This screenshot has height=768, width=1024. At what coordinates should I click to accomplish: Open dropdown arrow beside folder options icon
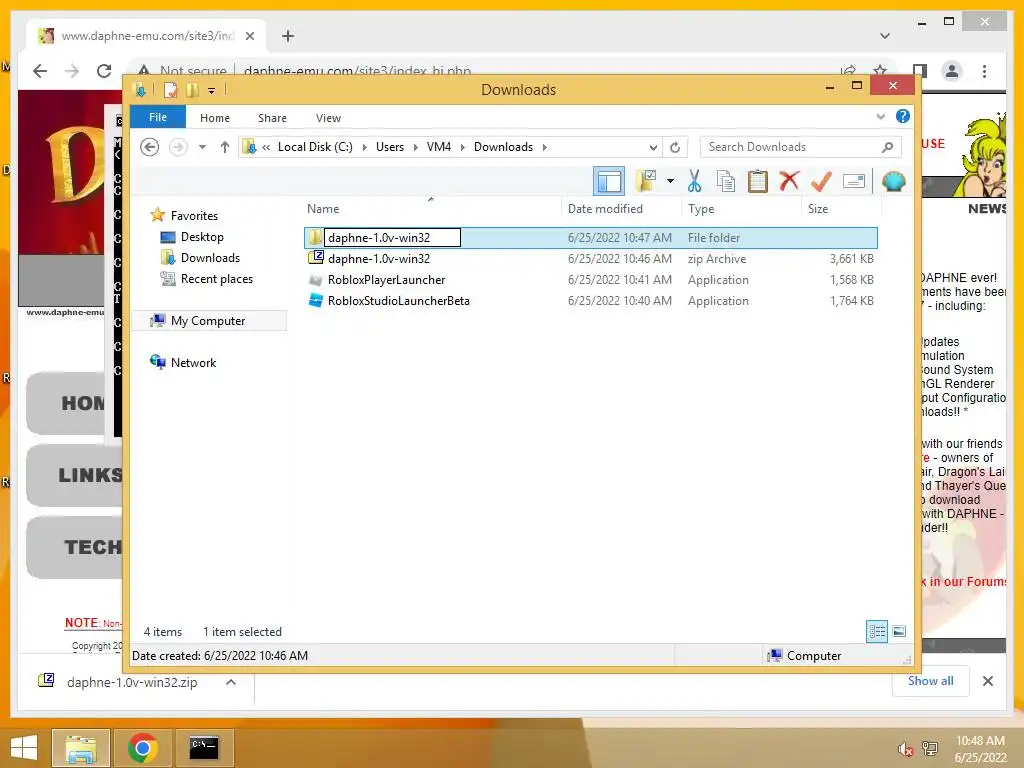pyautogui.click(x=670, y=181)
